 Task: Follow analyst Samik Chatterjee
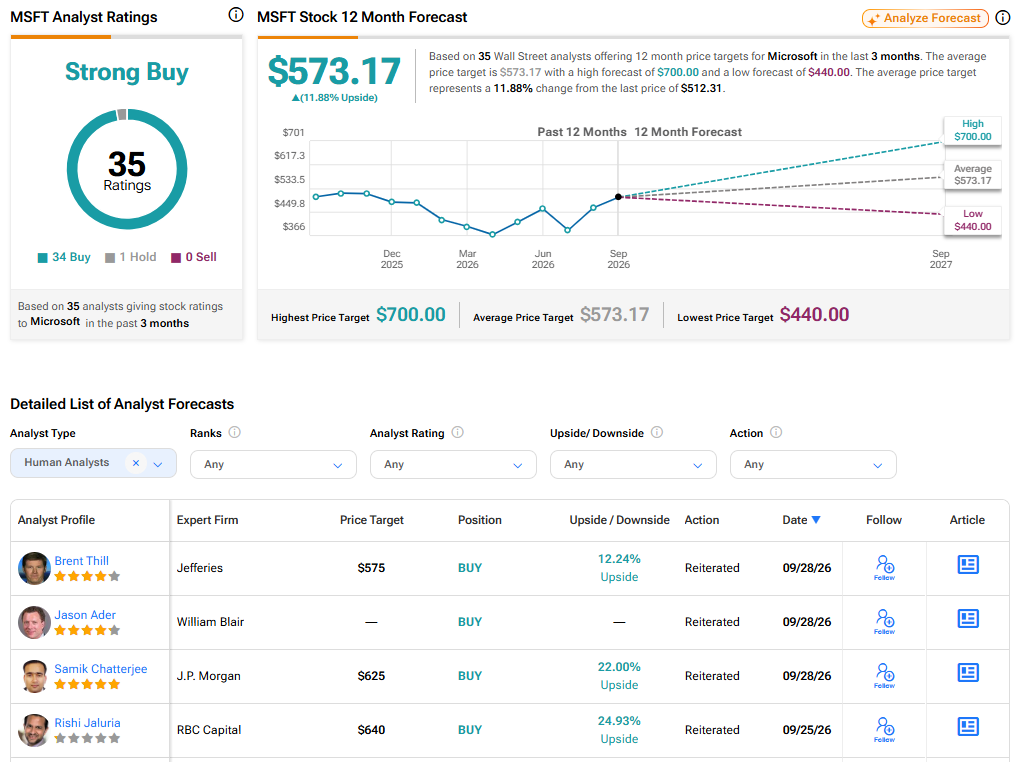tap(884, 675)
